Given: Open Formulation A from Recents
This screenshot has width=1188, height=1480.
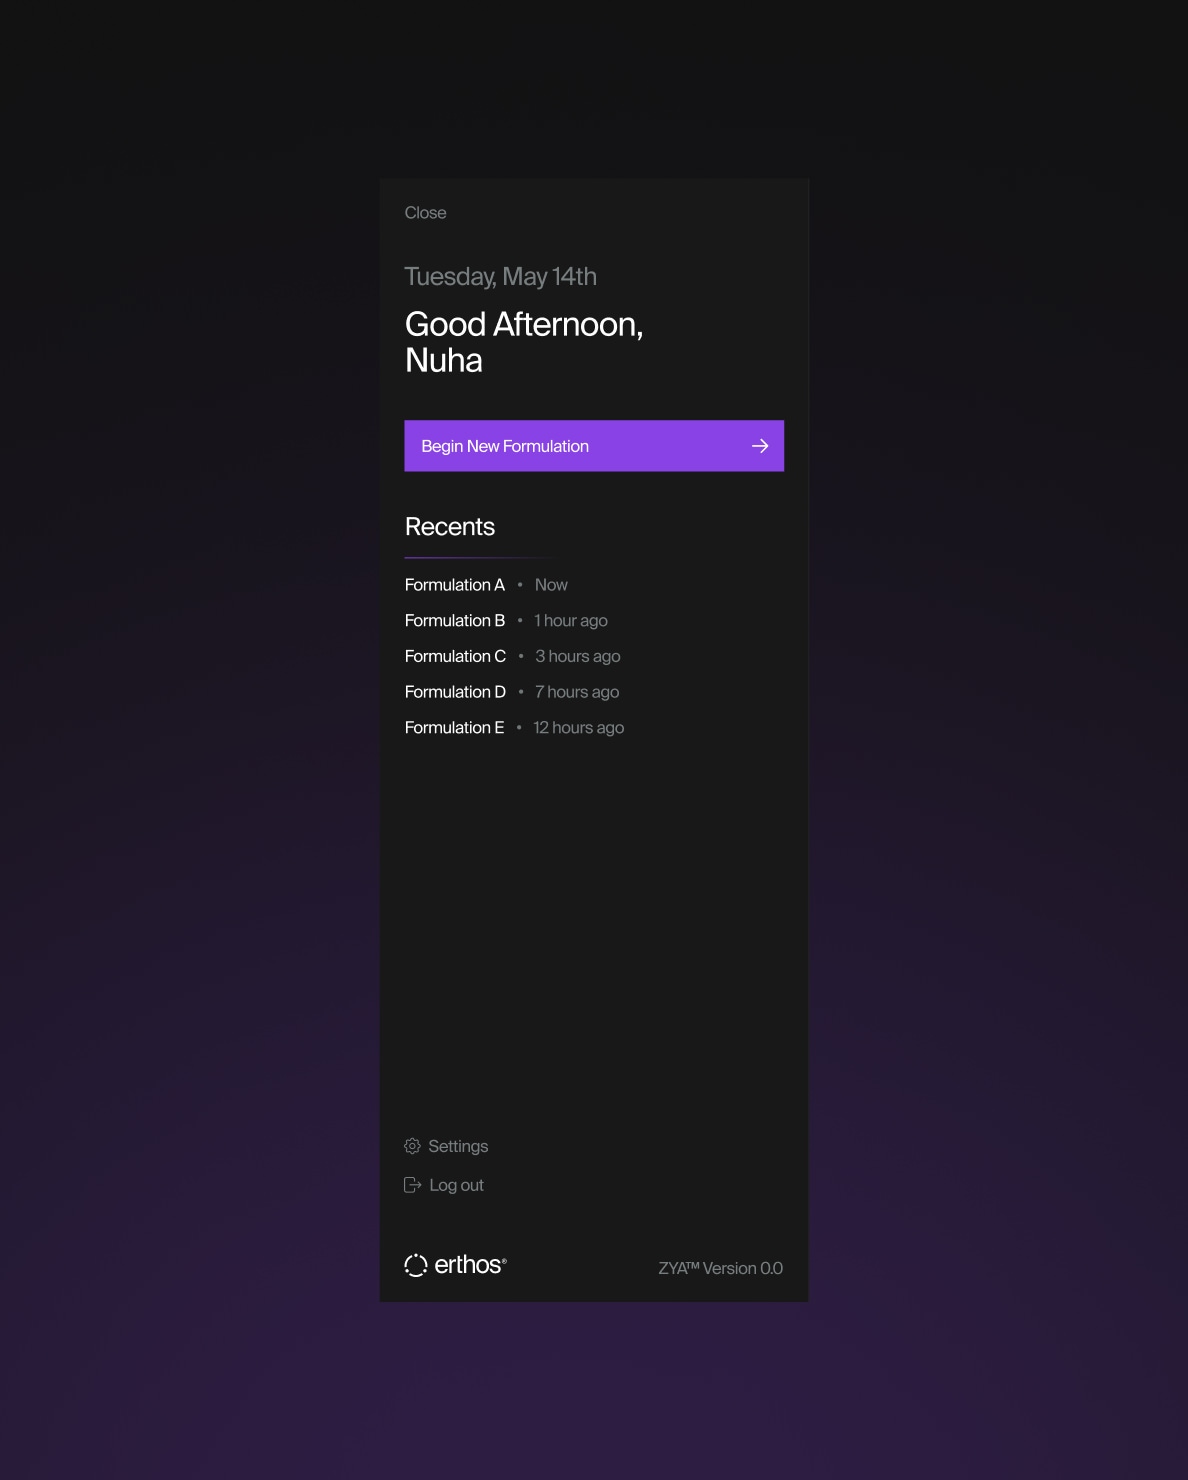Looking at the screenshot, I should click(x=454, y=585).
